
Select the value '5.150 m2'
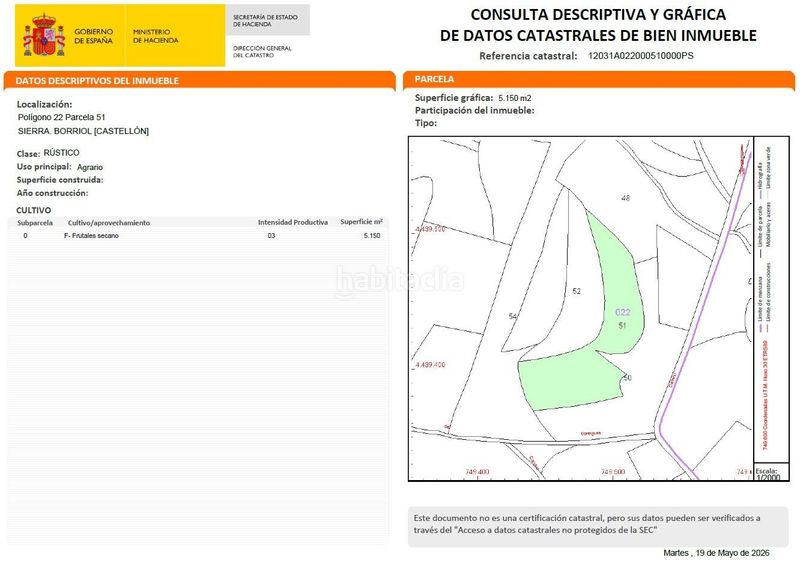515,98
